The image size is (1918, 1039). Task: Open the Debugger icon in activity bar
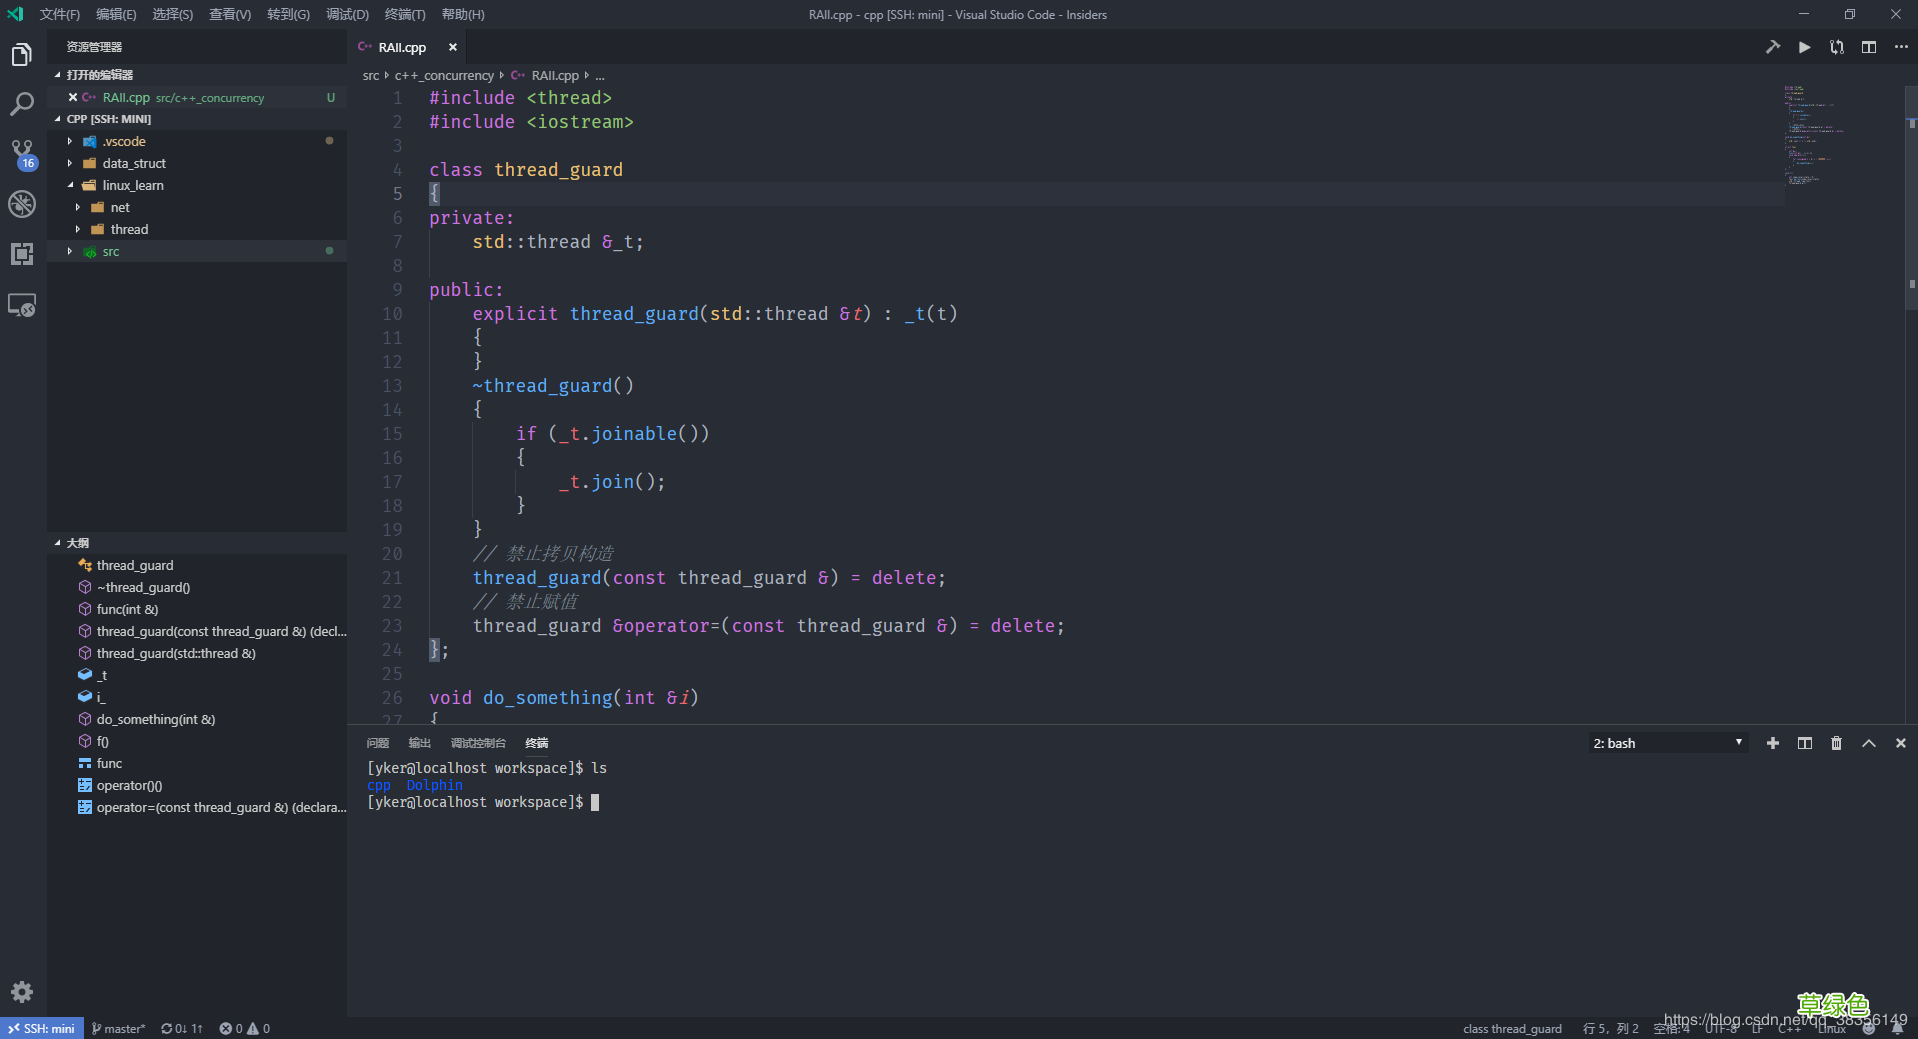tap(21, 203)
